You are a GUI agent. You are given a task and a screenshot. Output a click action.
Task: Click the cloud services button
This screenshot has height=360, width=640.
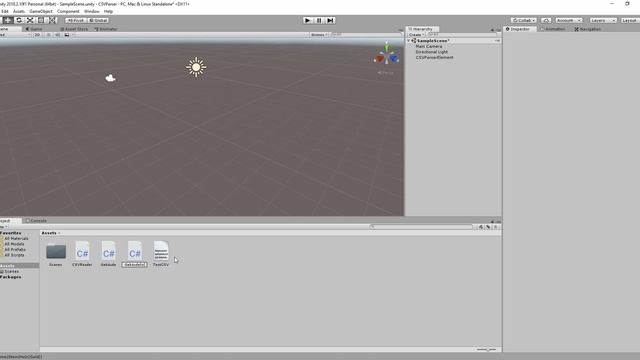pos(546,20)
